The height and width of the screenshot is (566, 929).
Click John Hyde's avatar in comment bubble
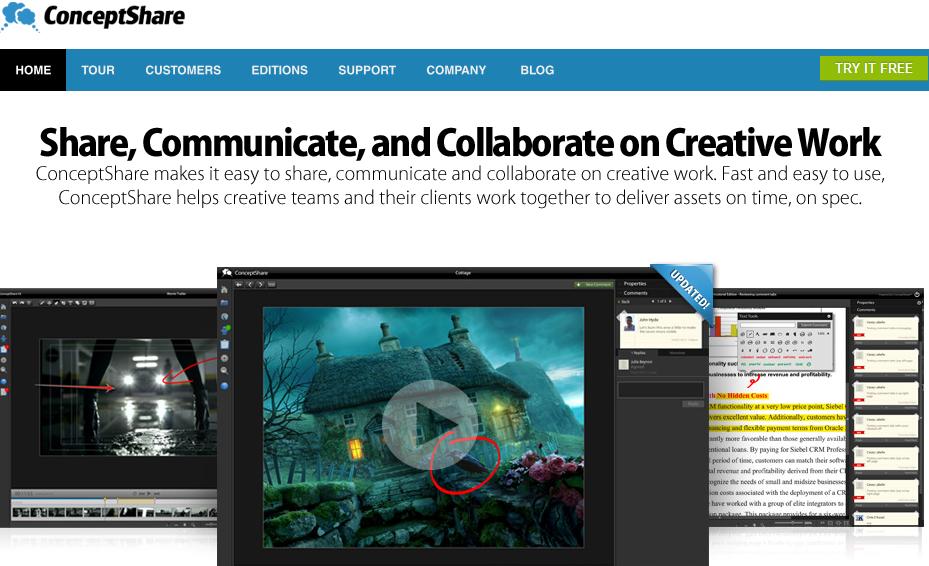click(x=630, y=325)
